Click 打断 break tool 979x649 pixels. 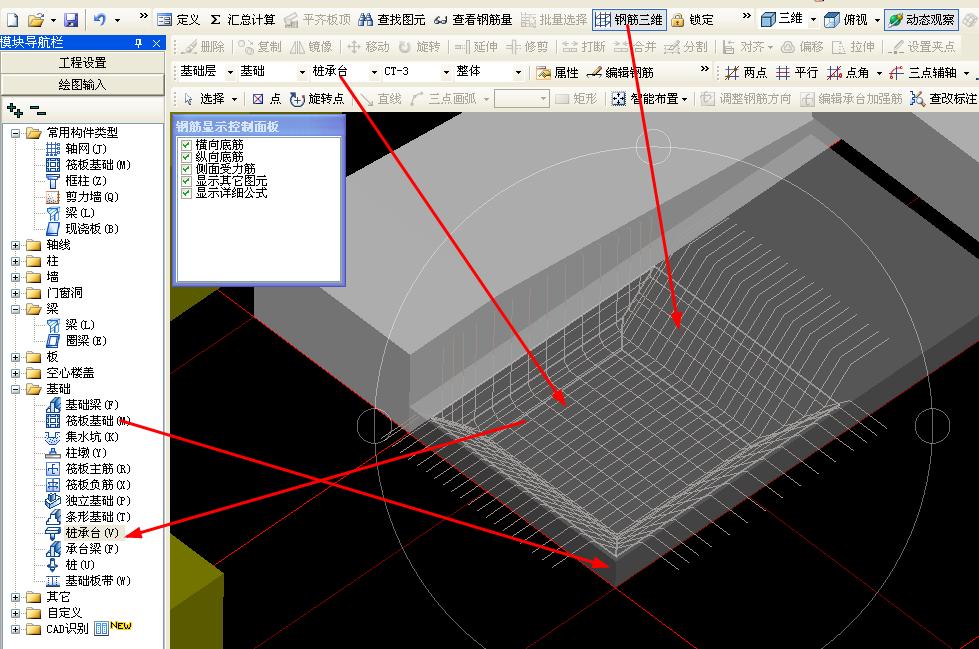pyautogui.click(x=584, y=47)
